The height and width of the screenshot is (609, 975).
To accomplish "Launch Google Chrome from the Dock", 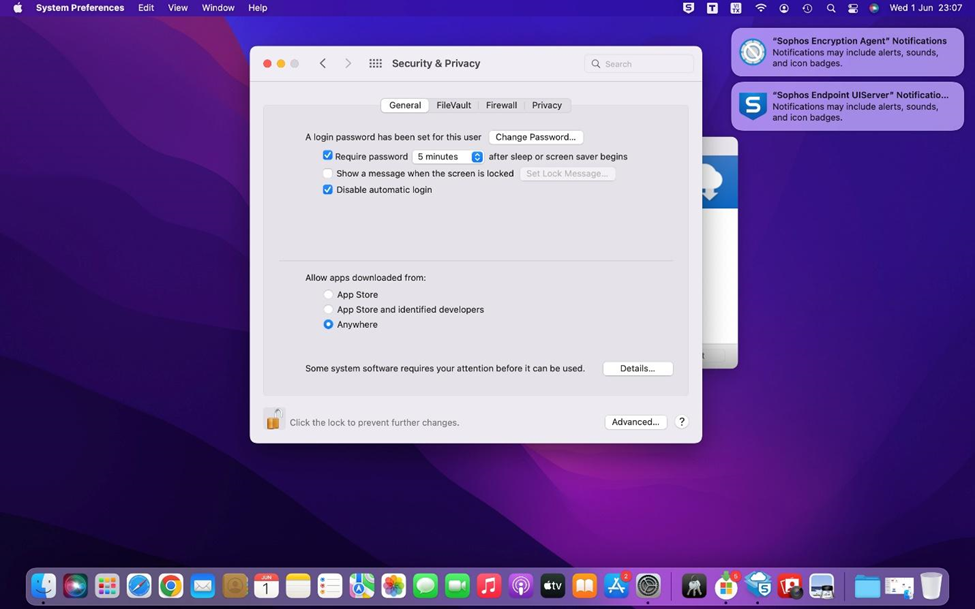I will pyautogui.click(x=170, y=586).
